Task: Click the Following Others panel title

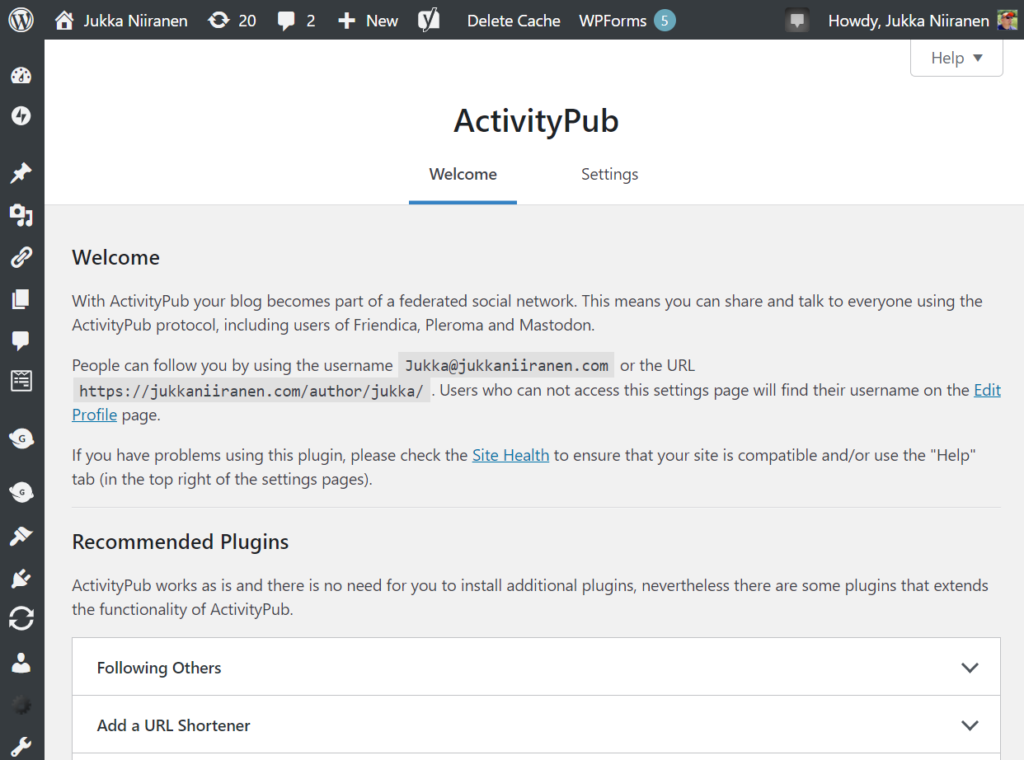Action: 159,668
